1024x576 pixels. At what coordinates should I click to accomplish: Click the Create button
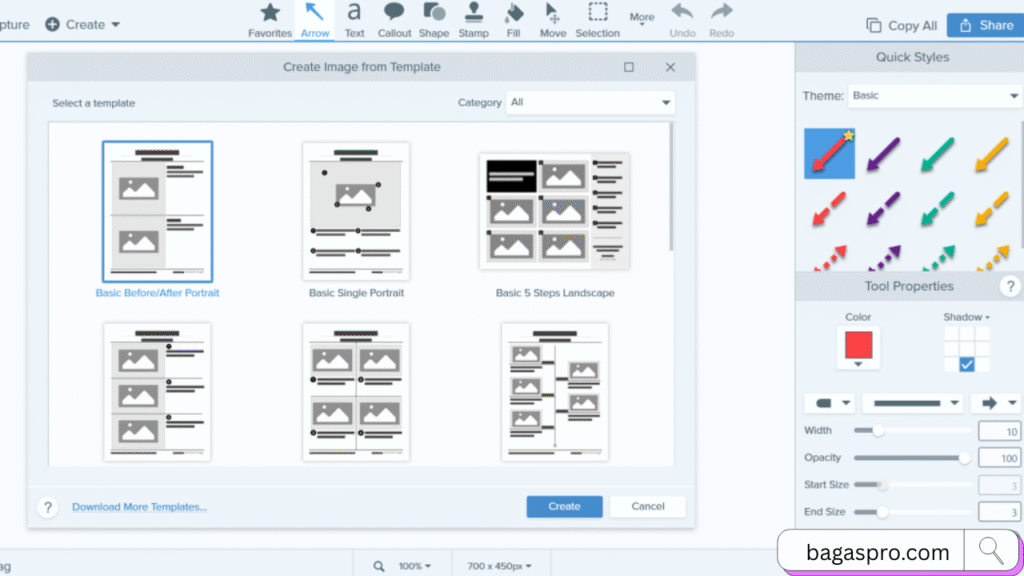(x=564, y=506)
